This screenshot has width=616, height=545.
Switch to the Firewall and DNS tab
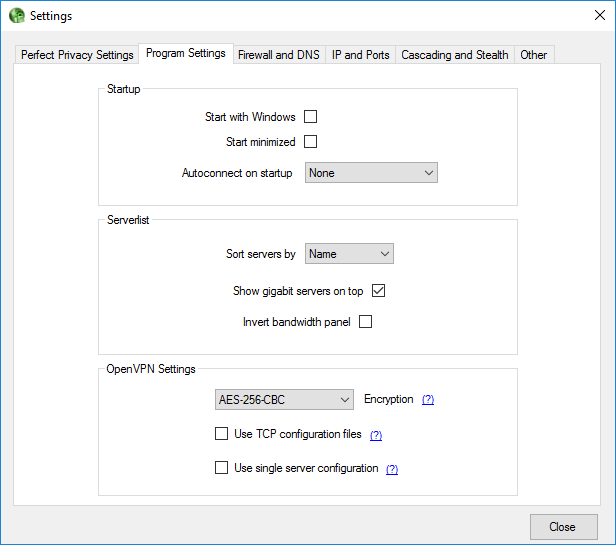pos(279,55)
